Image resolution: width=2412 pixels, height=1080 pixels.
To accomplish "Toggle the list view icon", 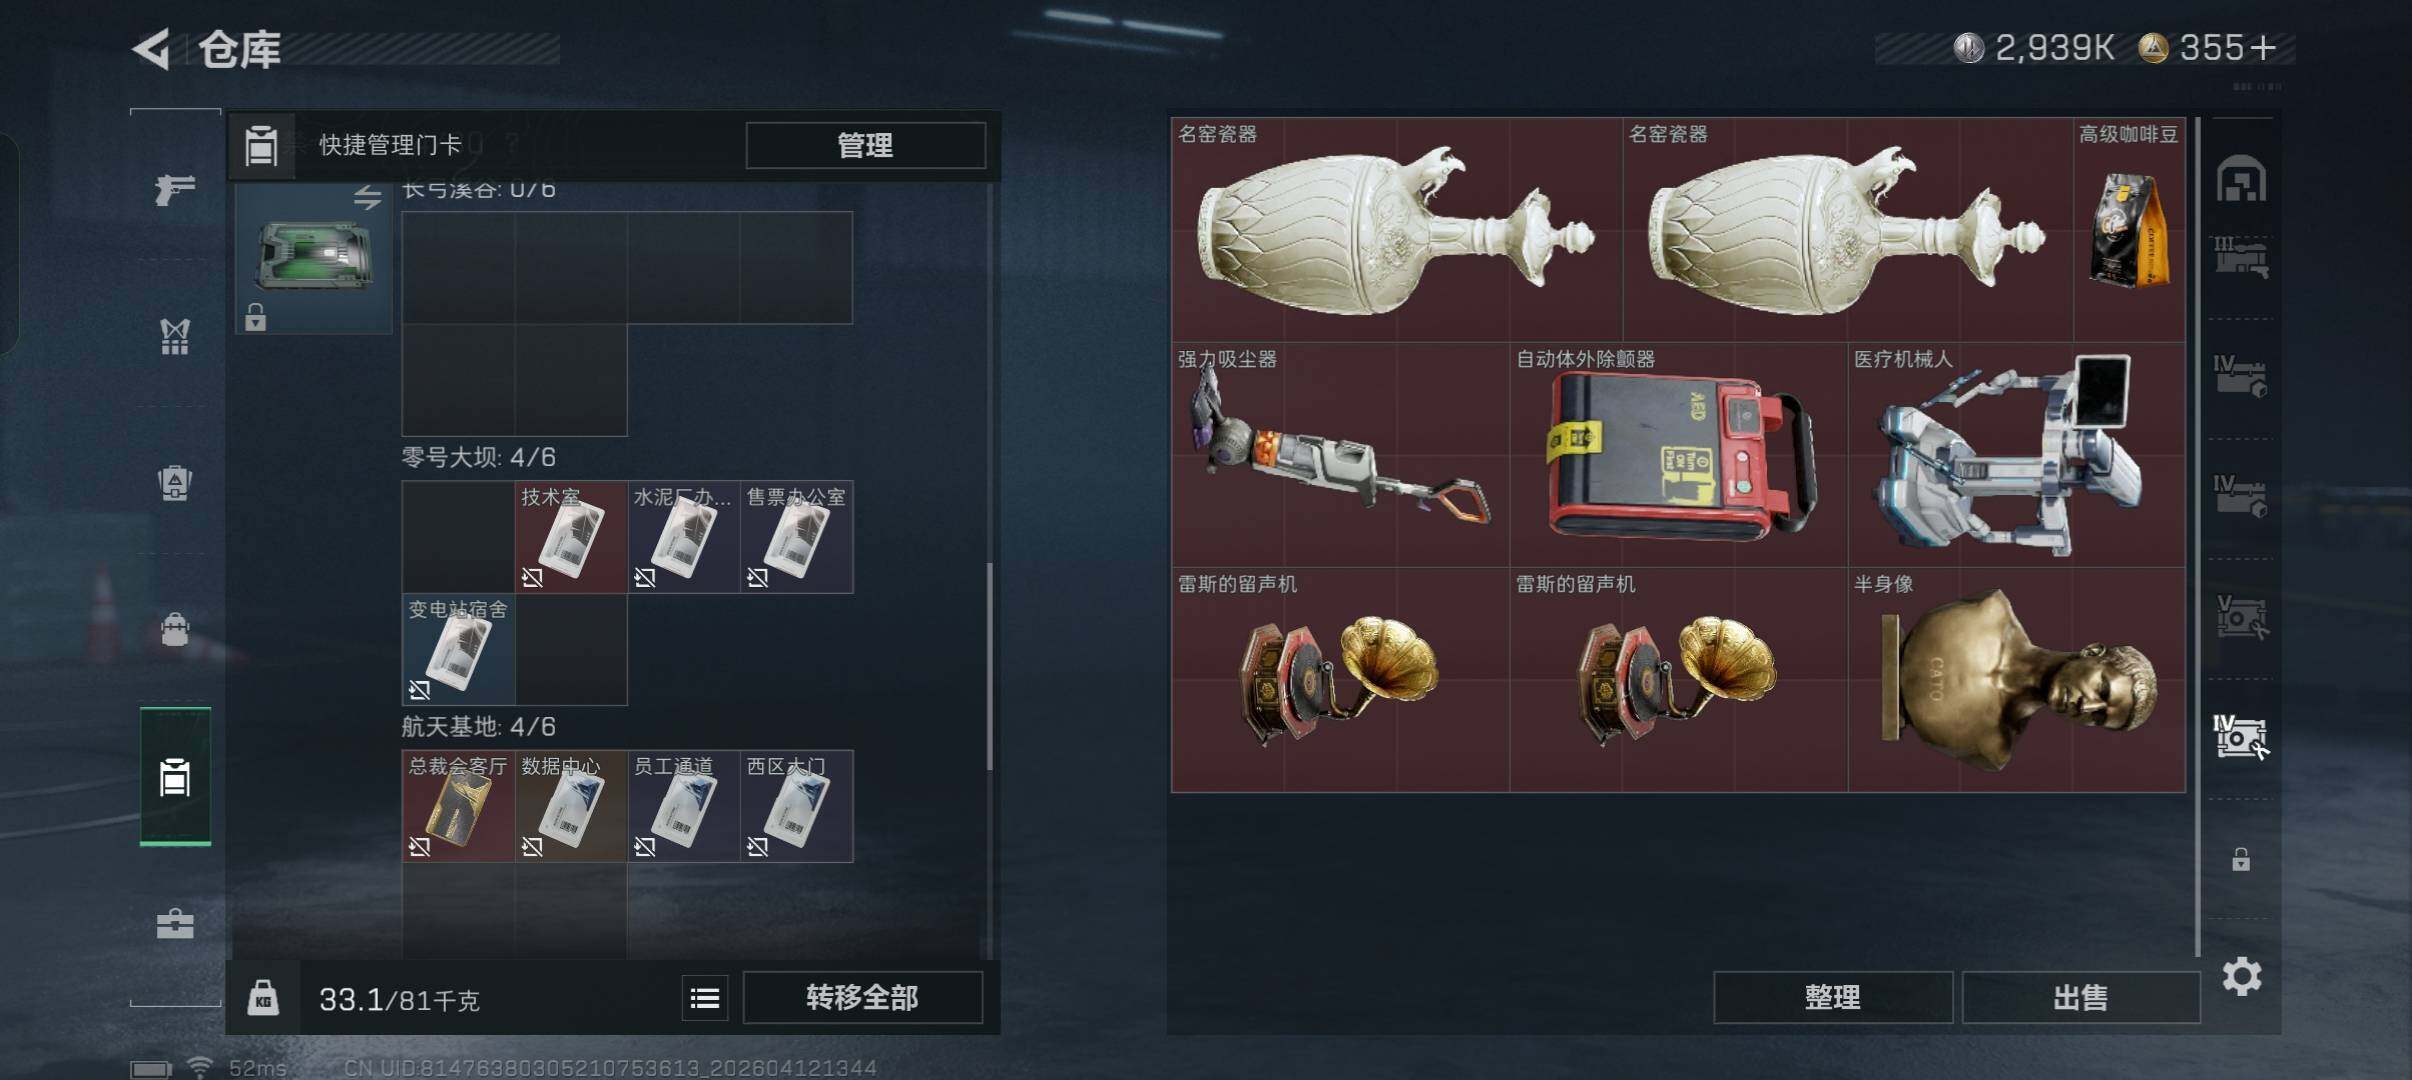I will [x=705, y=998].
